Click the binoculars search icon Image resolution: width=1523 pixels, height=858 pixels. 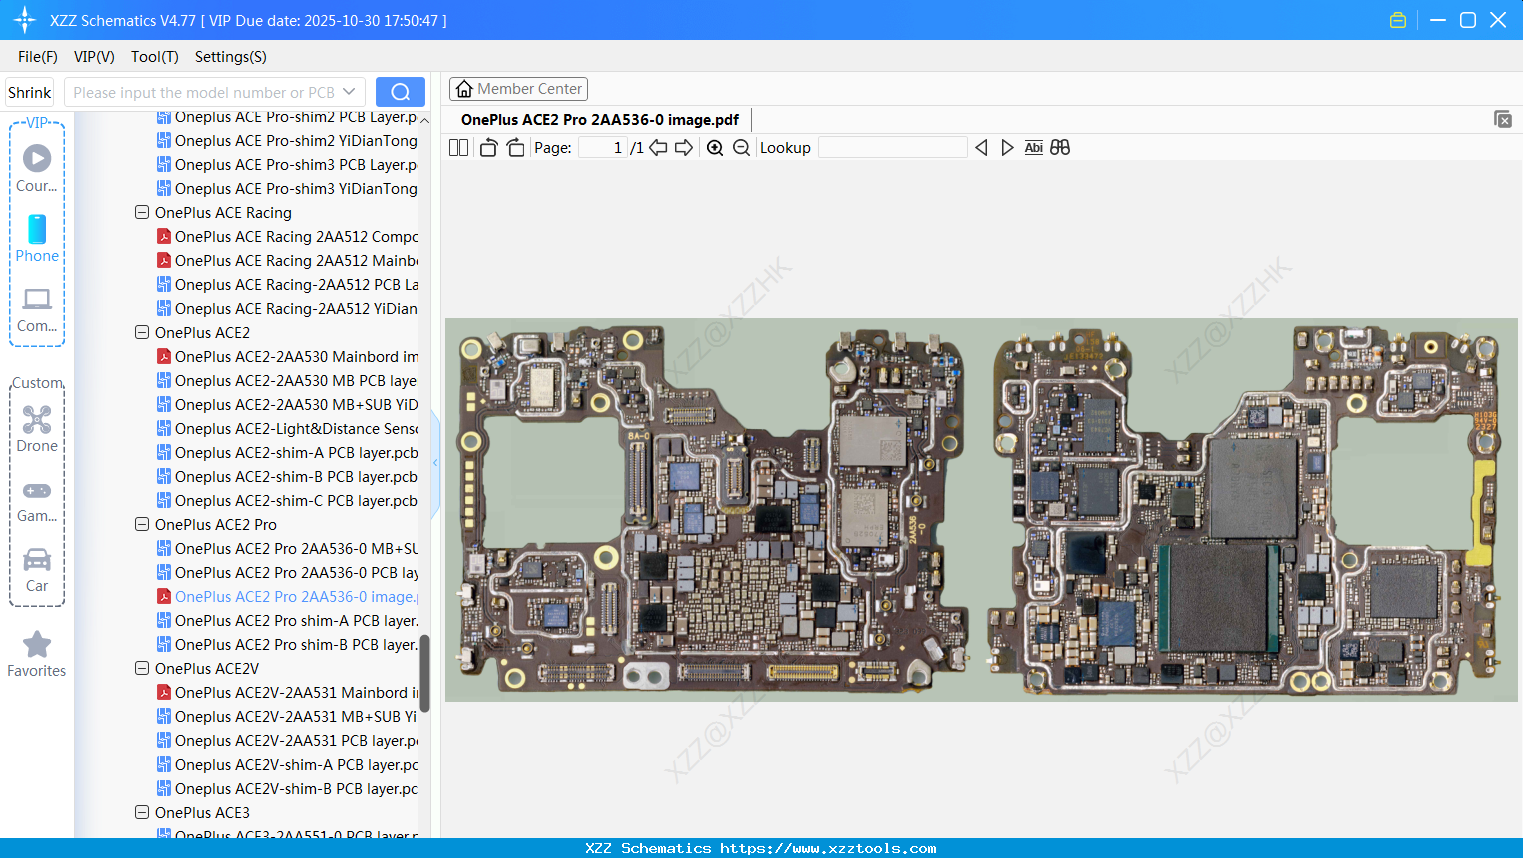coord(1060,148)
